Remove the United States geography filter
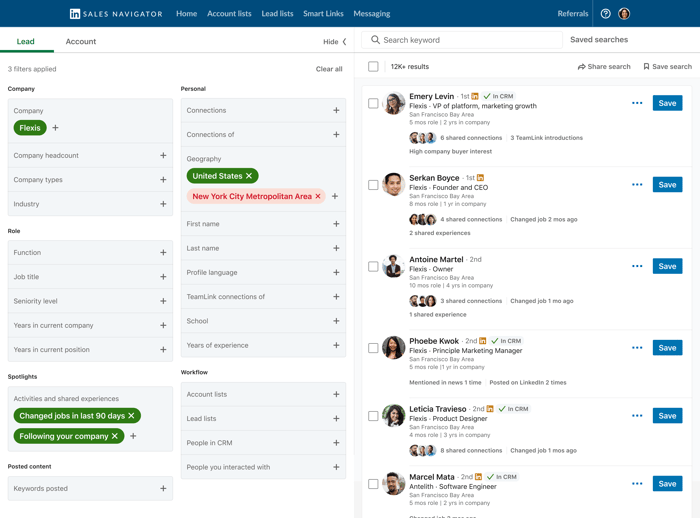The image size is (700, 518). [249, 176]
